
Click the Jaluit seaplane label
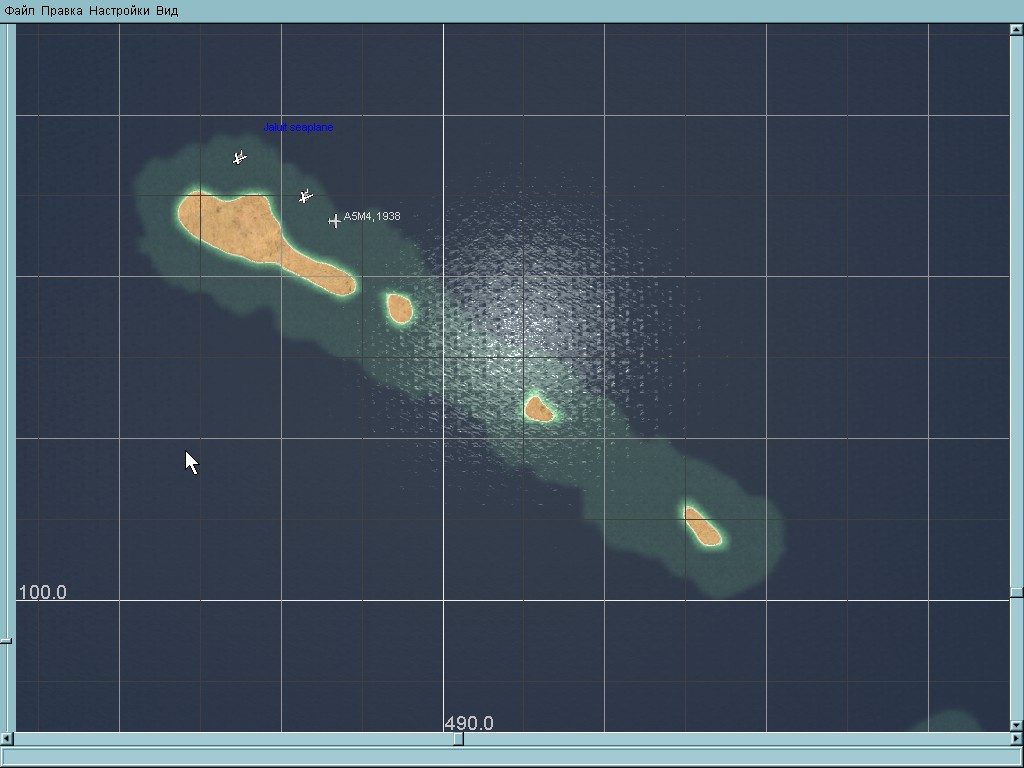(298, 127)
